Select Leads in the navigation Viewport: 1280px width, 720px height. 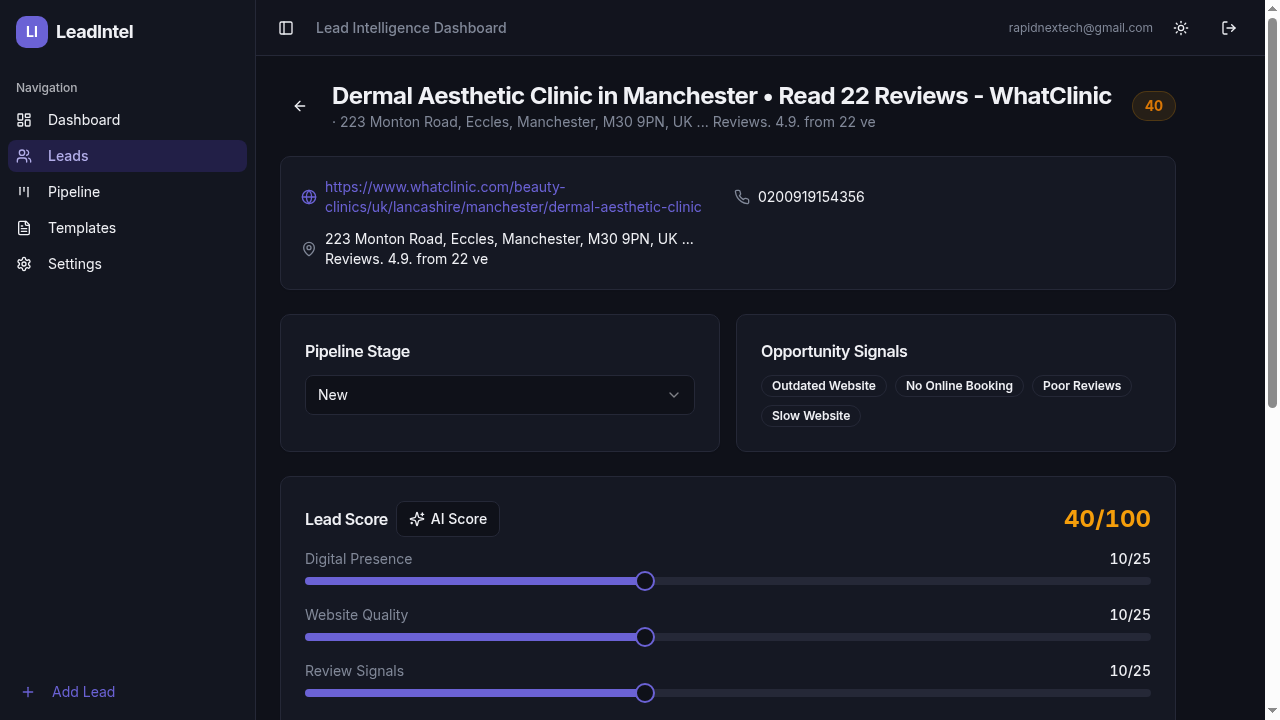127,156
